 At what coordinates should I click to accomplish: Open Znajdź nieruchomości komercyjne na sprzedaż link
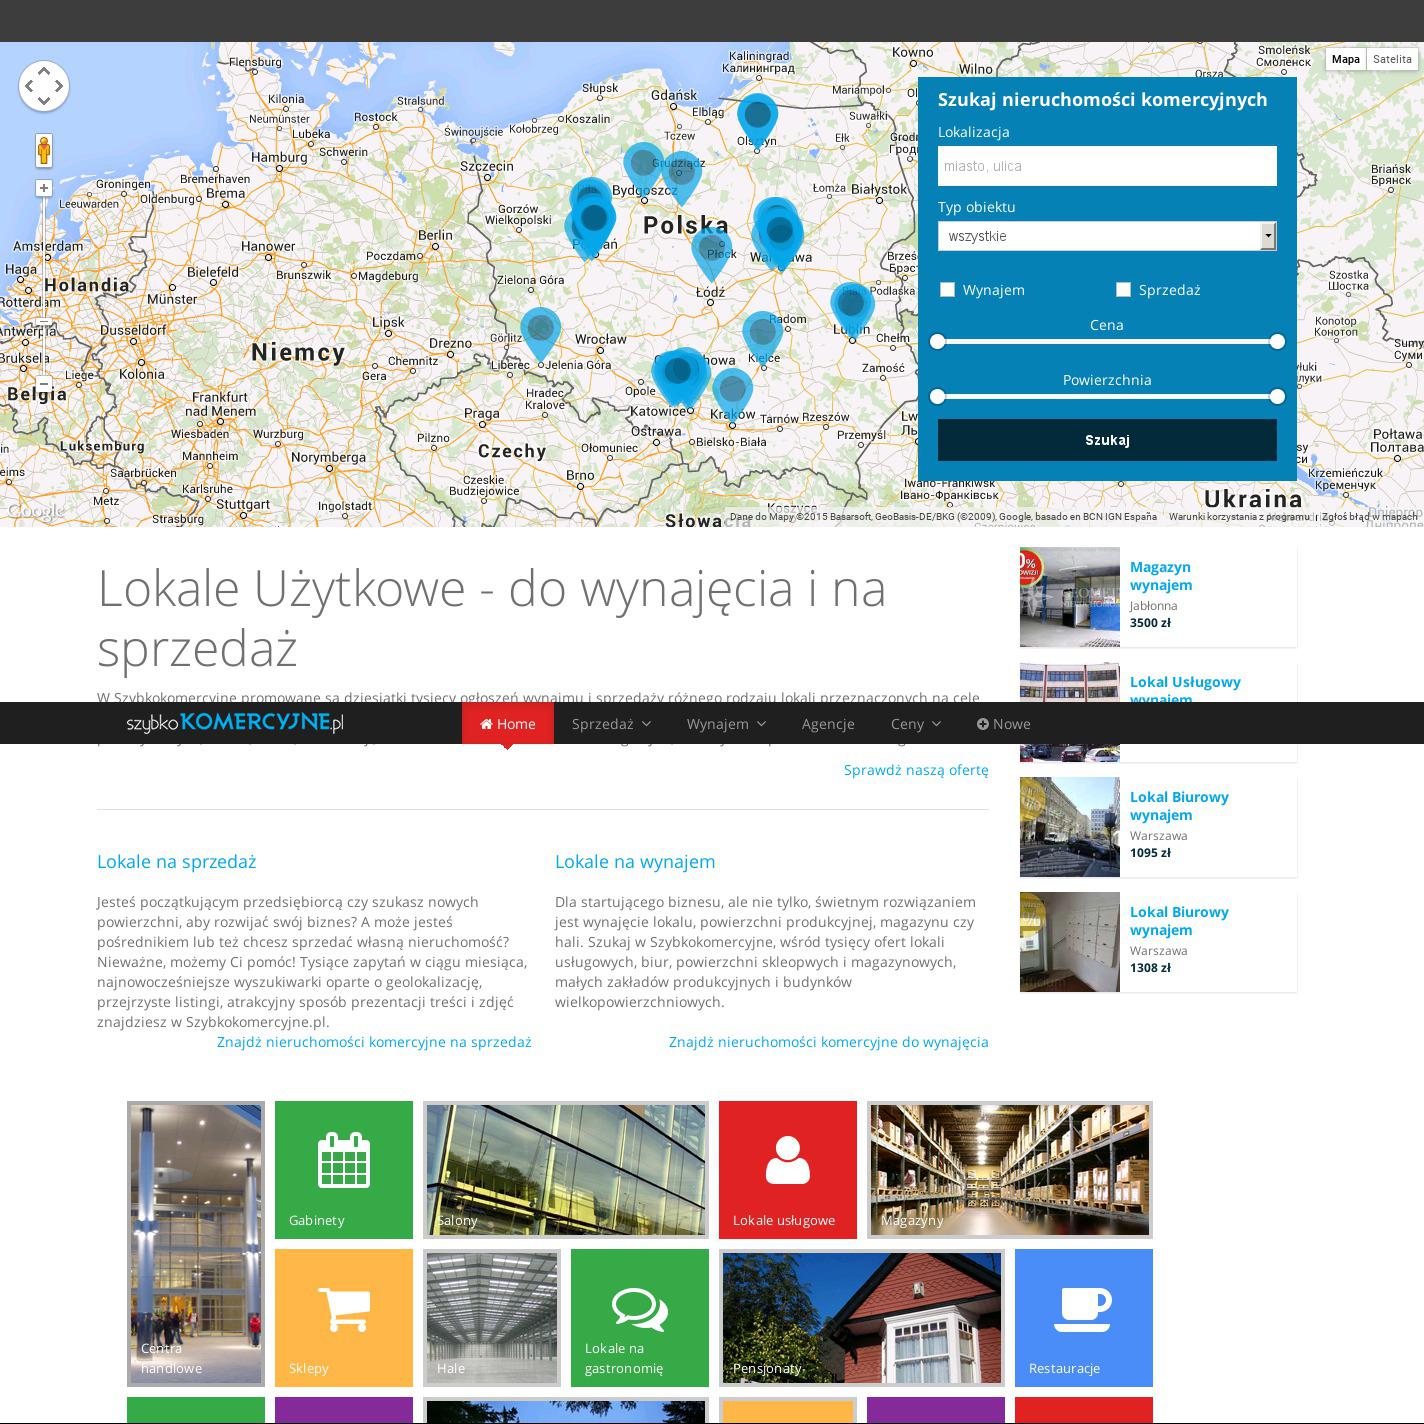pyautogui.click(x=374, y=1042)
